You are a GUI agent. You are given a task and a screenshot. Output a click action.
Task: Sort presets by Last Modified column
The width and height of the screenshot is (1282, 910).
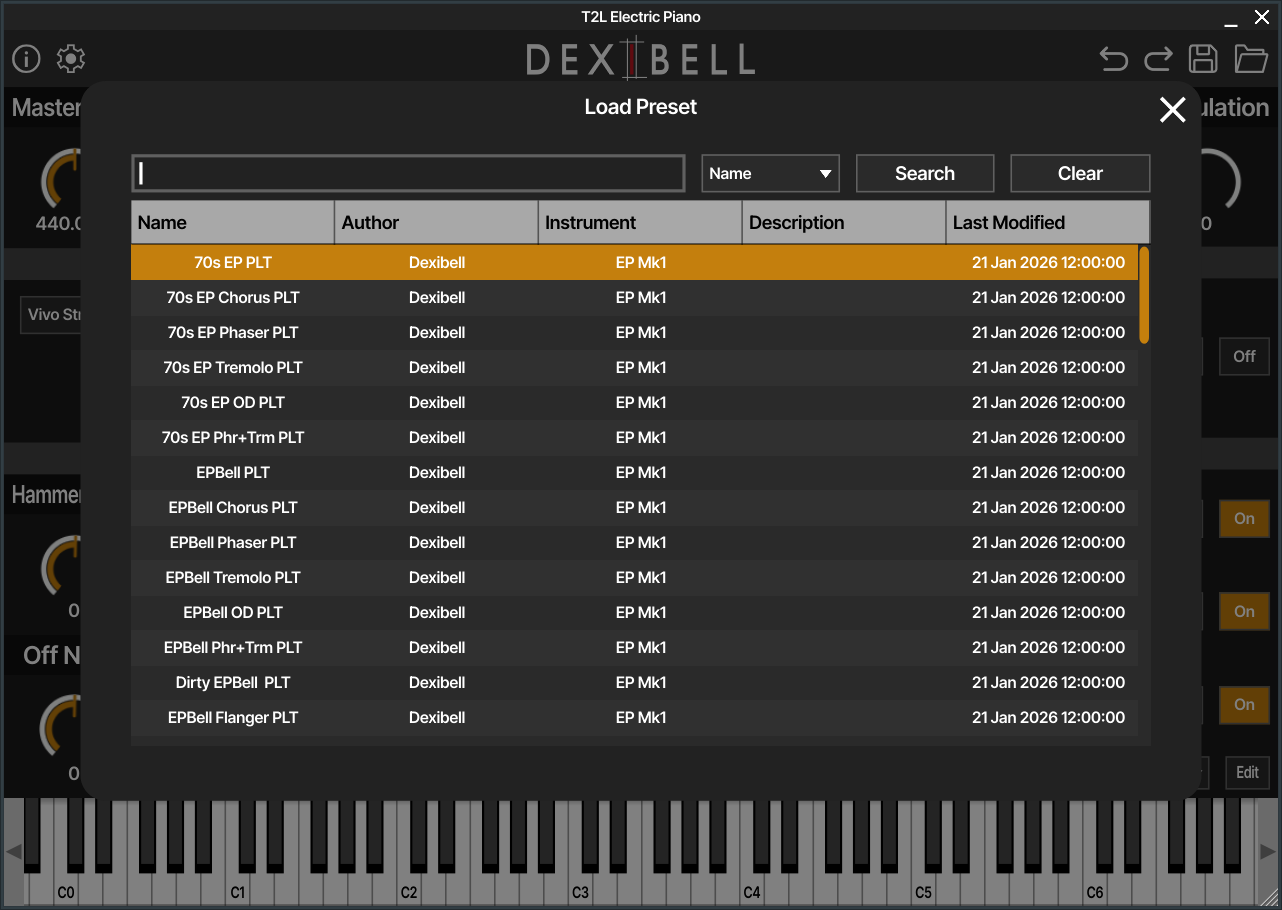[x=1047, y=223]
